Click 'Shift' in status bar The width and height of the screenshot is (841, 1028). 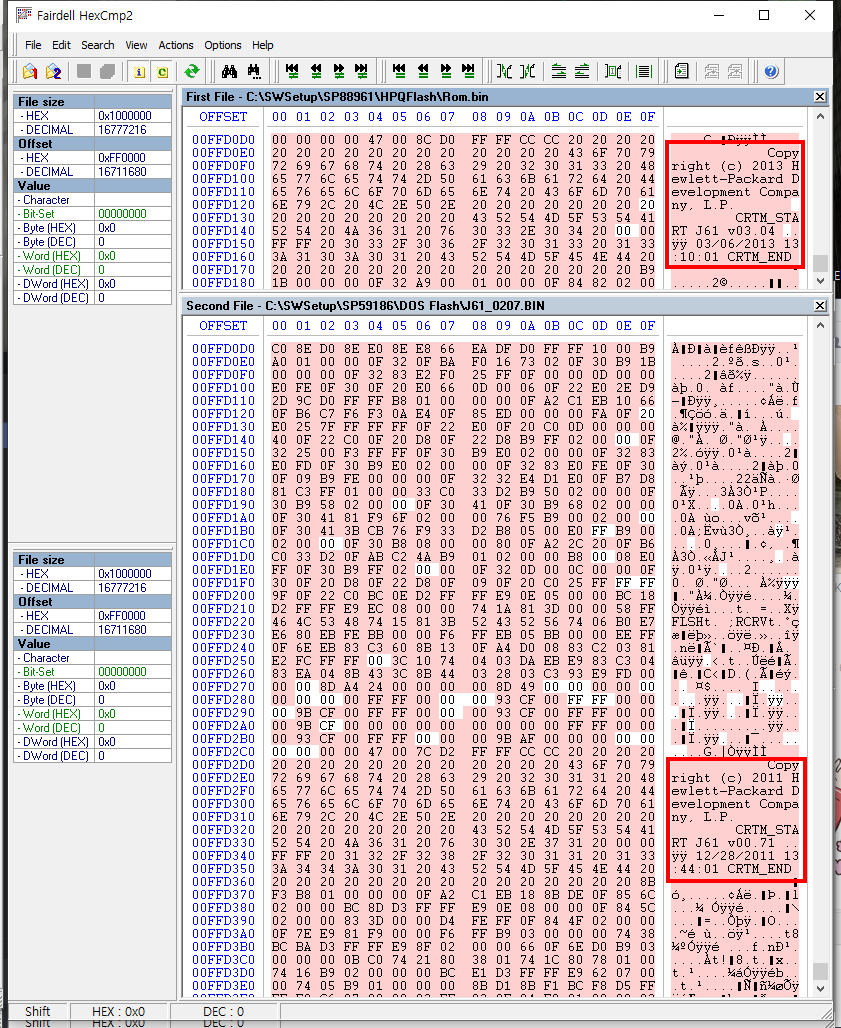(x=37, y=1012)
